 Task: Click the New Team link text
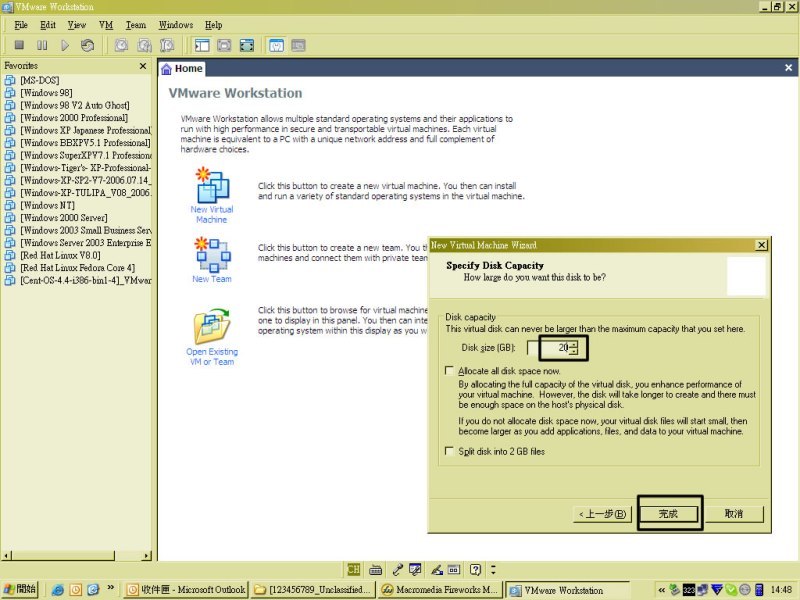[x=212, y=279]
